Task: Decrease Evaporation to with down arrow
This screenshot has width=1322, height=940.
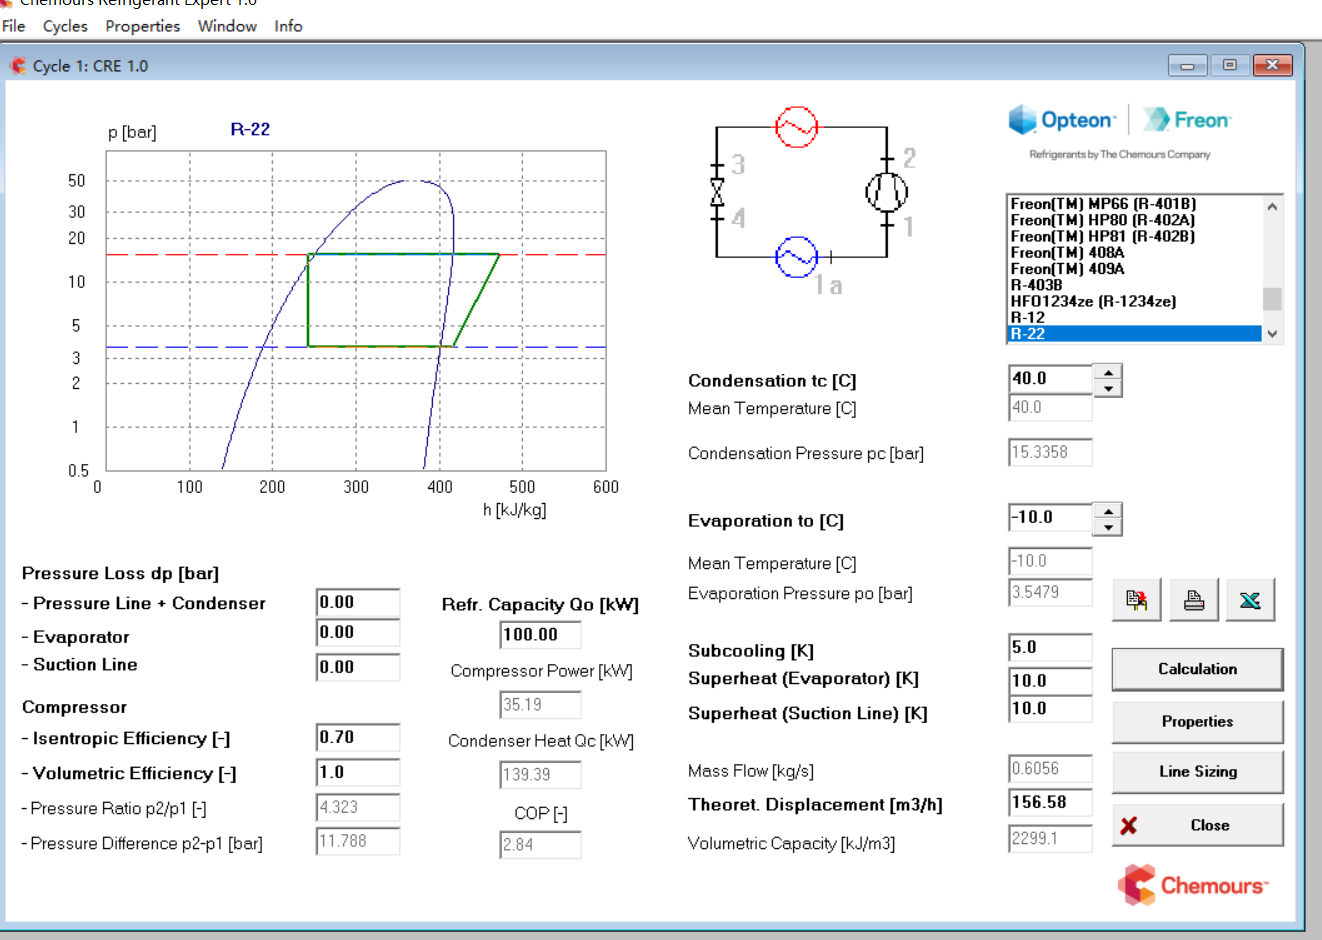Action: tap(1108, 527)
